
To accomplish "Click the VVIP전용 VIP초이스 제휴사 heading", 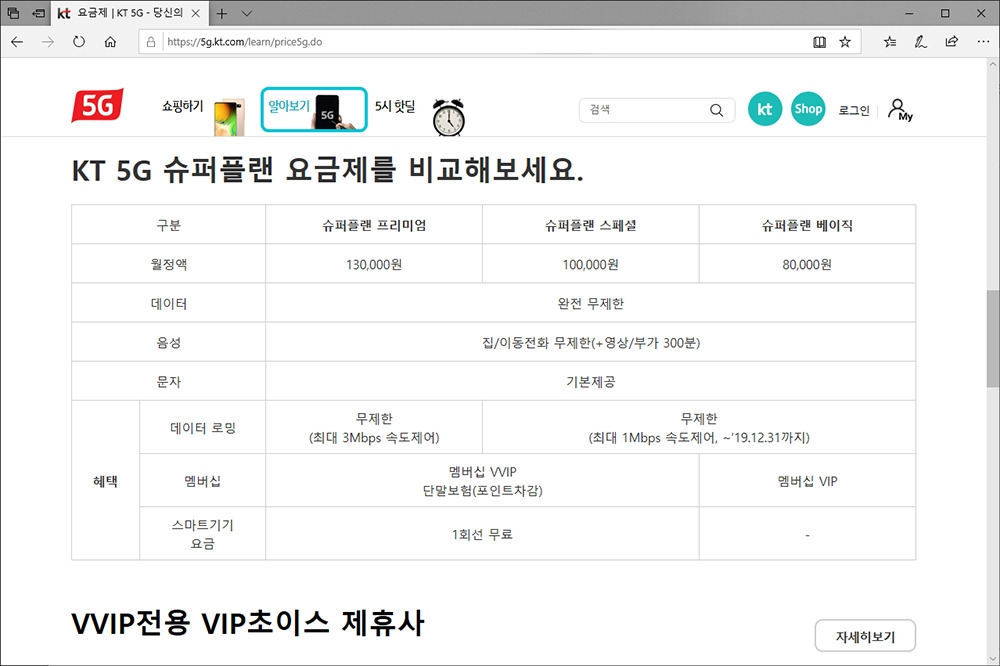I will 247,623.
